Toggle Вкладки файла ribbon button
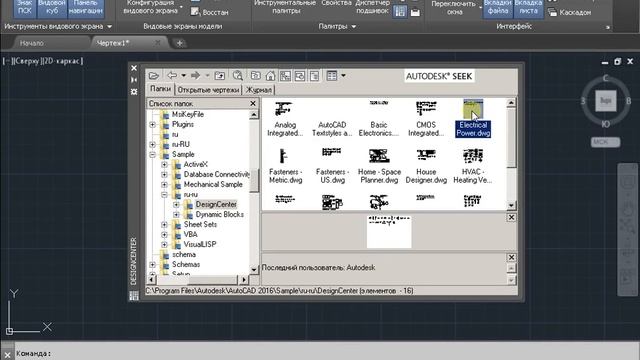The width and height of the screenshot is (640, 360). (498, 8)
